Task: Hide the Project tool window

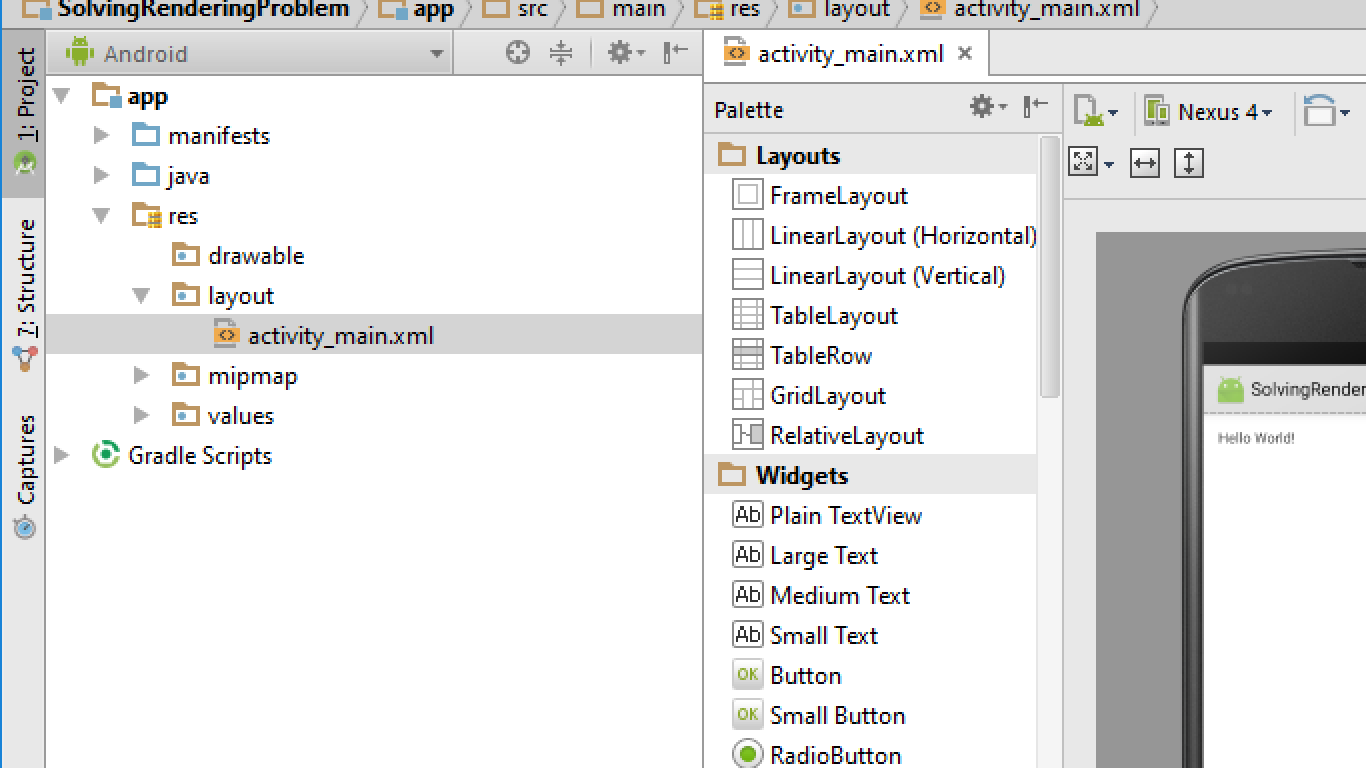Action: tap(677, 53)
